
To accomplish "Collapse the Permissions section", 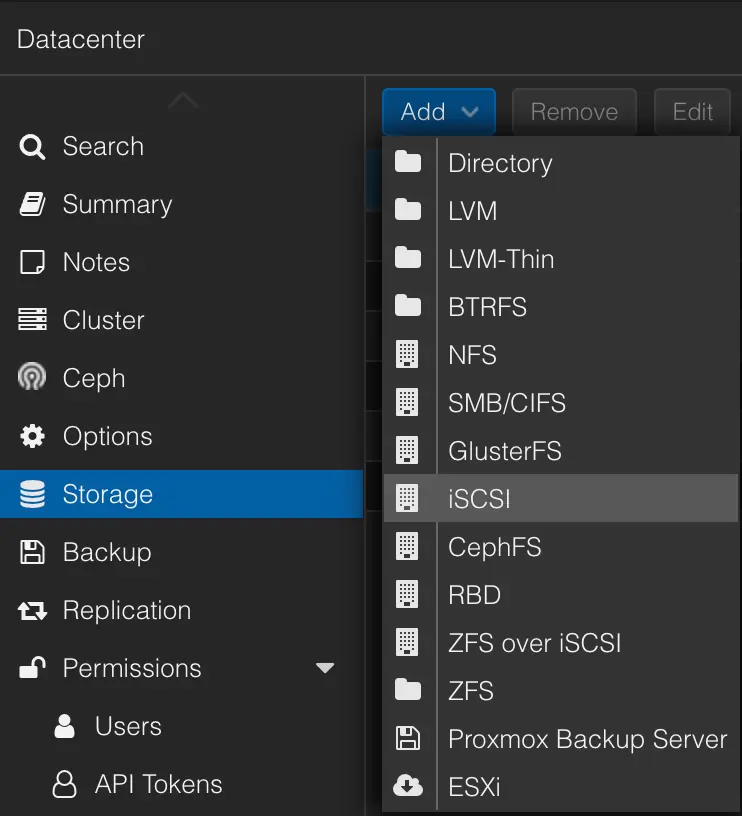I will point(324,668).
